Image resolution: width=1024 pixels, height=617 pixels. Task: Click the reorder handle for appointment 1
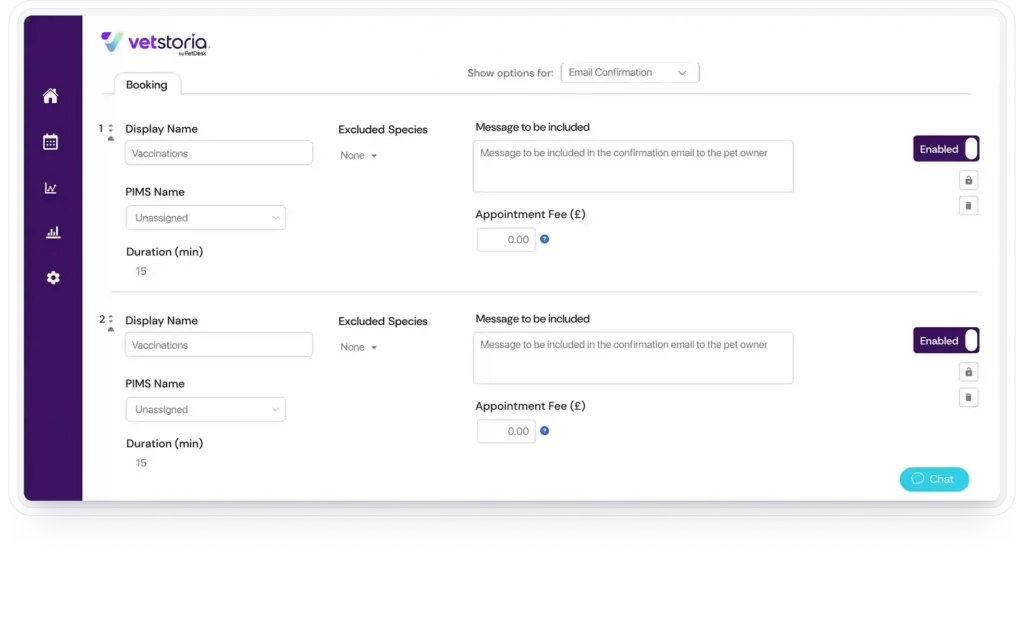(x=110, y=132)
